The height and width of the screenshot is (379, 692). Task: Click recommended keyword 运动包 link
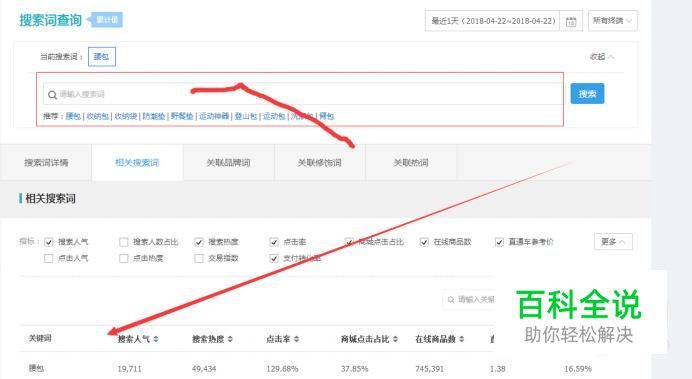(x=274, y=116)
